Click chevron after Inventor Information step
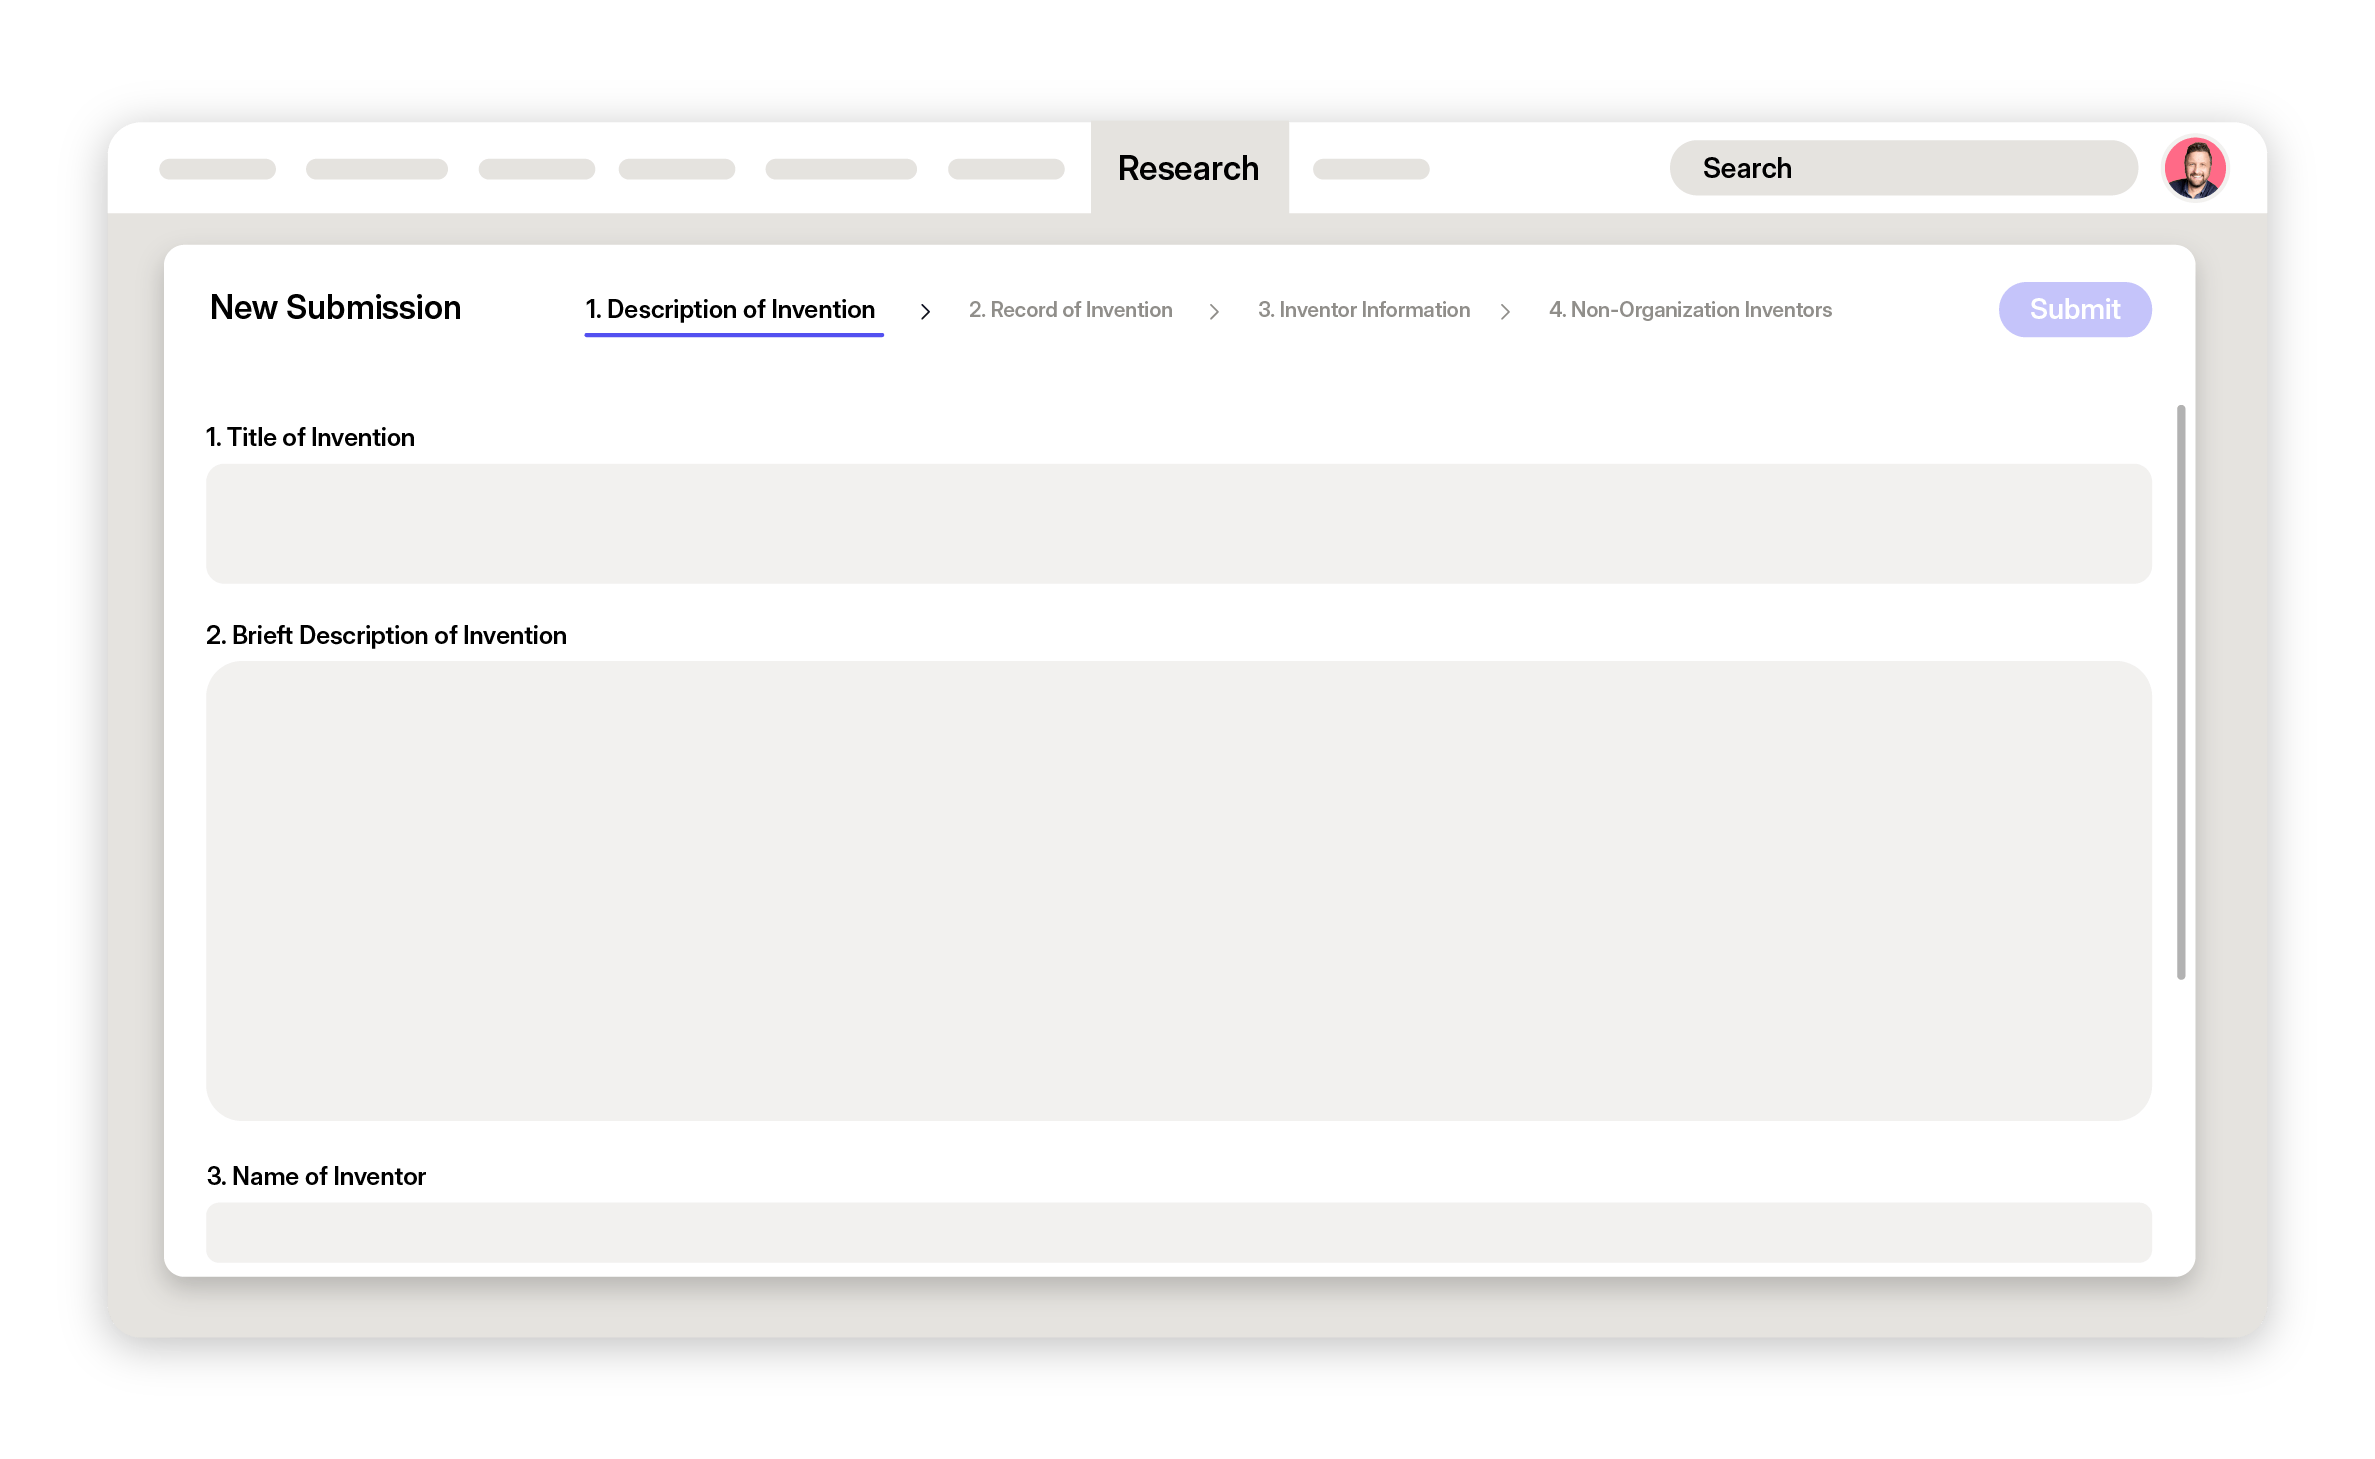This screenshot has height=1459, width=2375. coord(1505,312)
